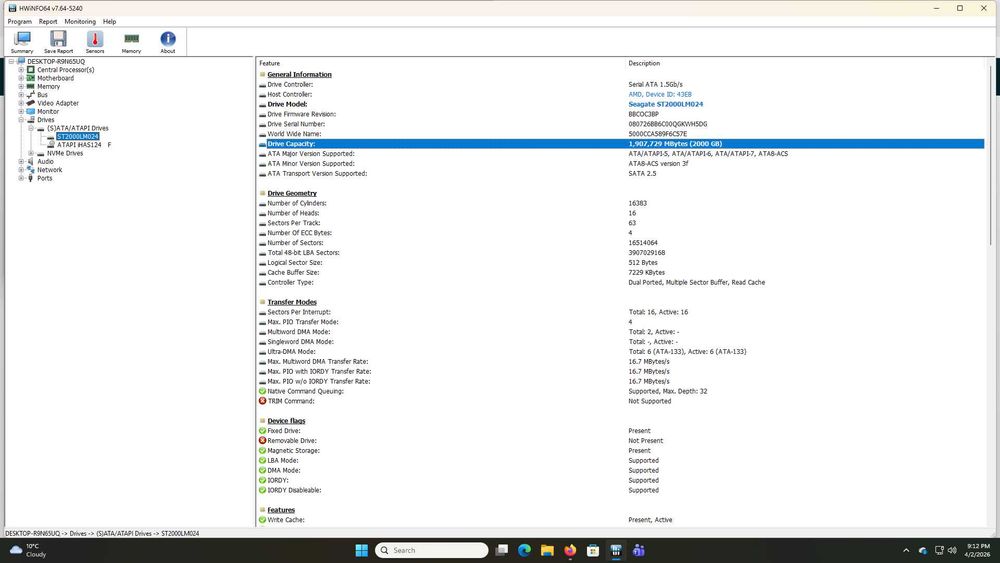Click the Seagate ST2000LM024 drive model link

point(665,104)
